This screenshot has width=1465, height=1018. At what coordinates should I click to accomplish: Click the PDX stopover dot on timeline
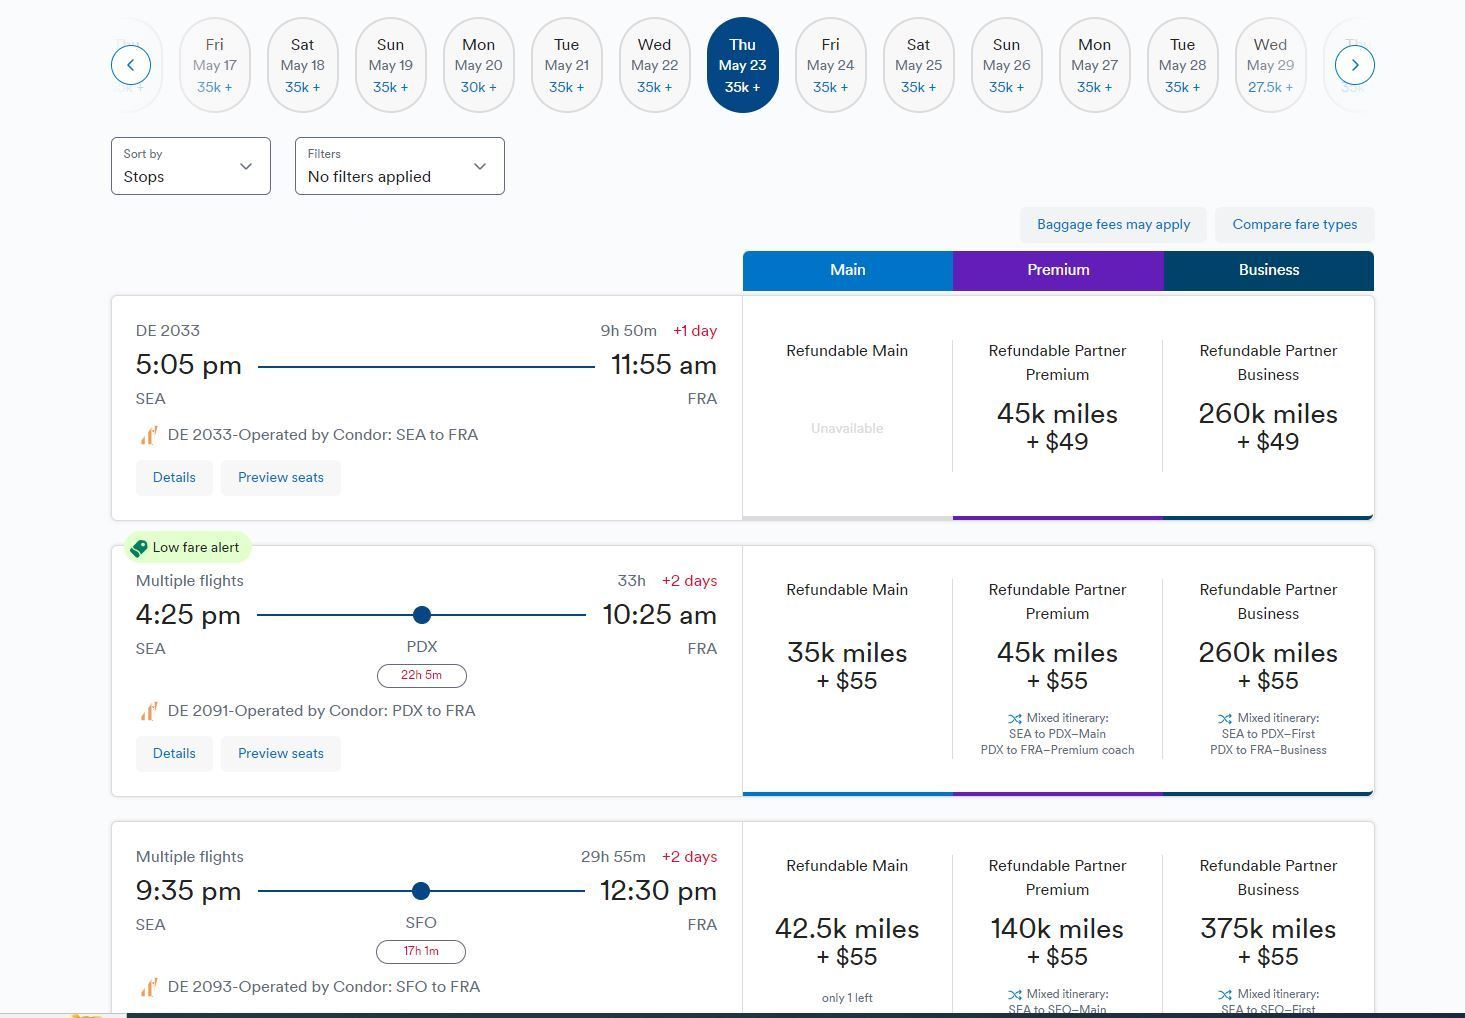[x=422, y=615]
